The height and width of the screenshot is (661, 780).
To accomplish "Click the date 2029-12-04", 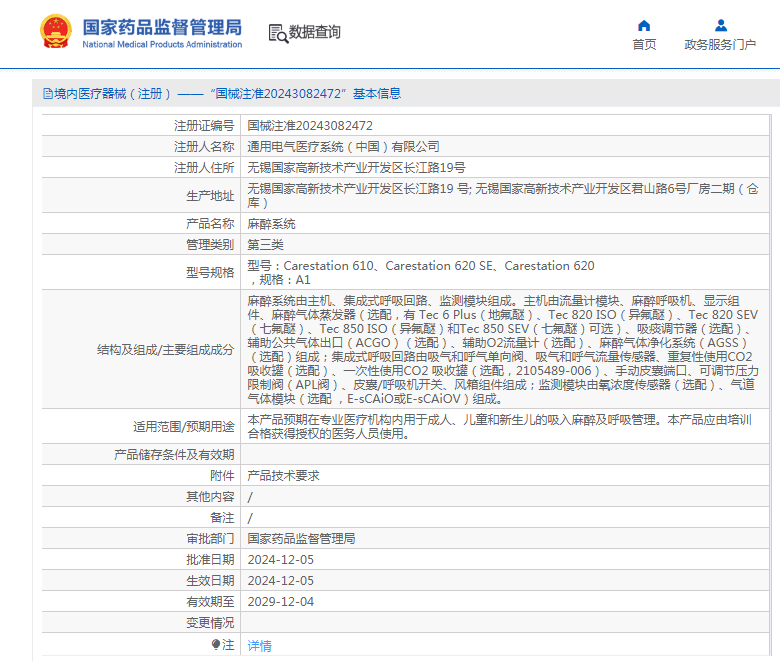I will 281,602.
